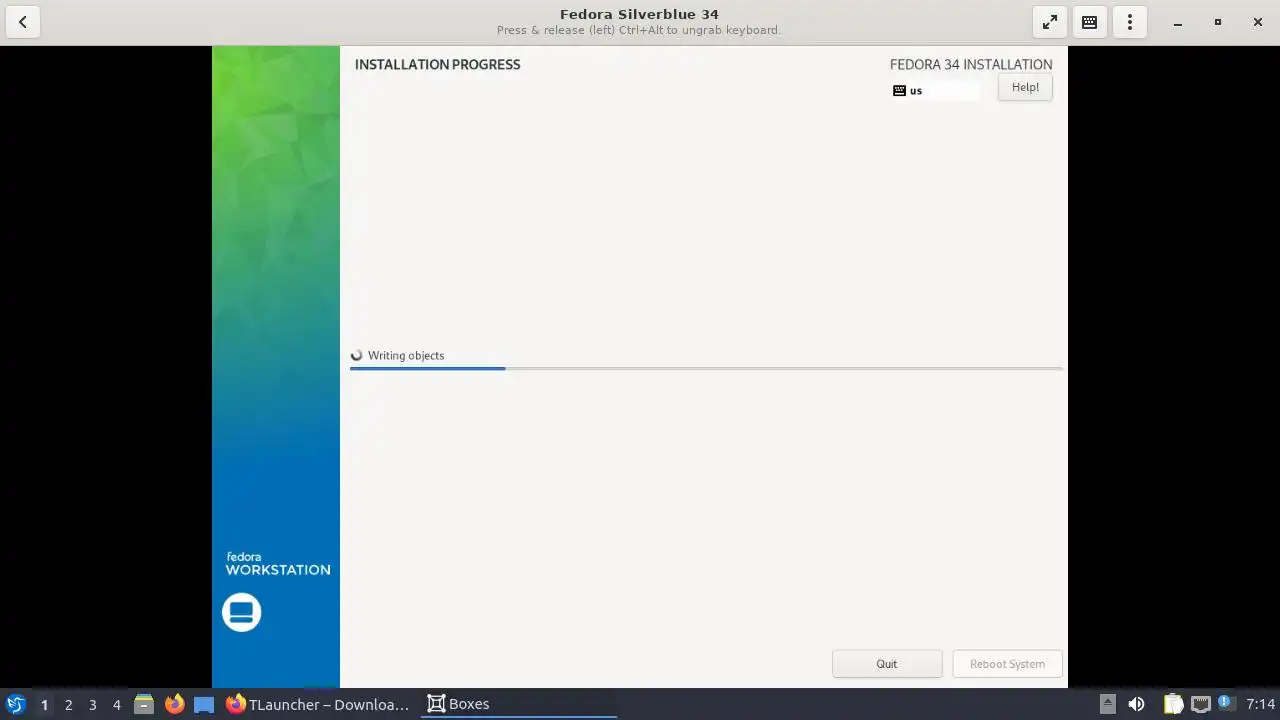1280x720 pixels.
Task: Click the installation progress bar
Action: pyautogui.click(x=705, y=368)
